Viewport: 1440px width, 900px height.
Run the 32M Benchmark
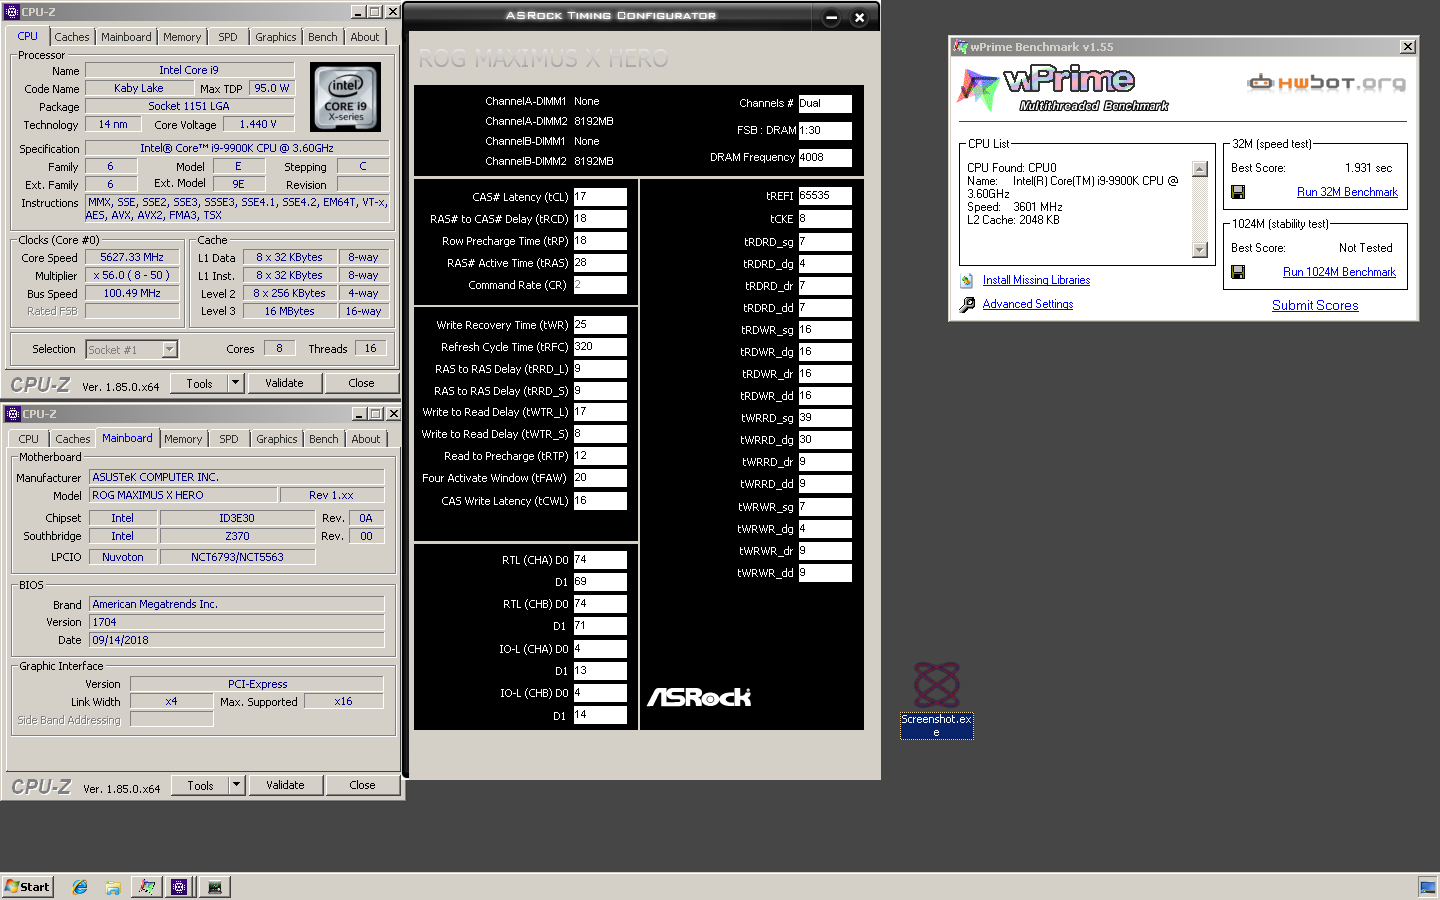(x=1347, y=192)
